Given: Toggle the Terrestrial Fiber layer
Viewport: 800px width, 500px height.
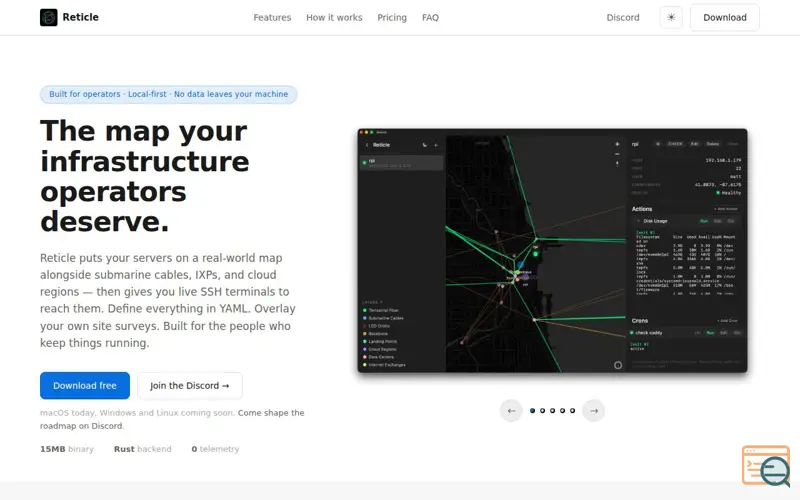Looking at the screenshot, I should pyautogui.click(x=381, y=310).
